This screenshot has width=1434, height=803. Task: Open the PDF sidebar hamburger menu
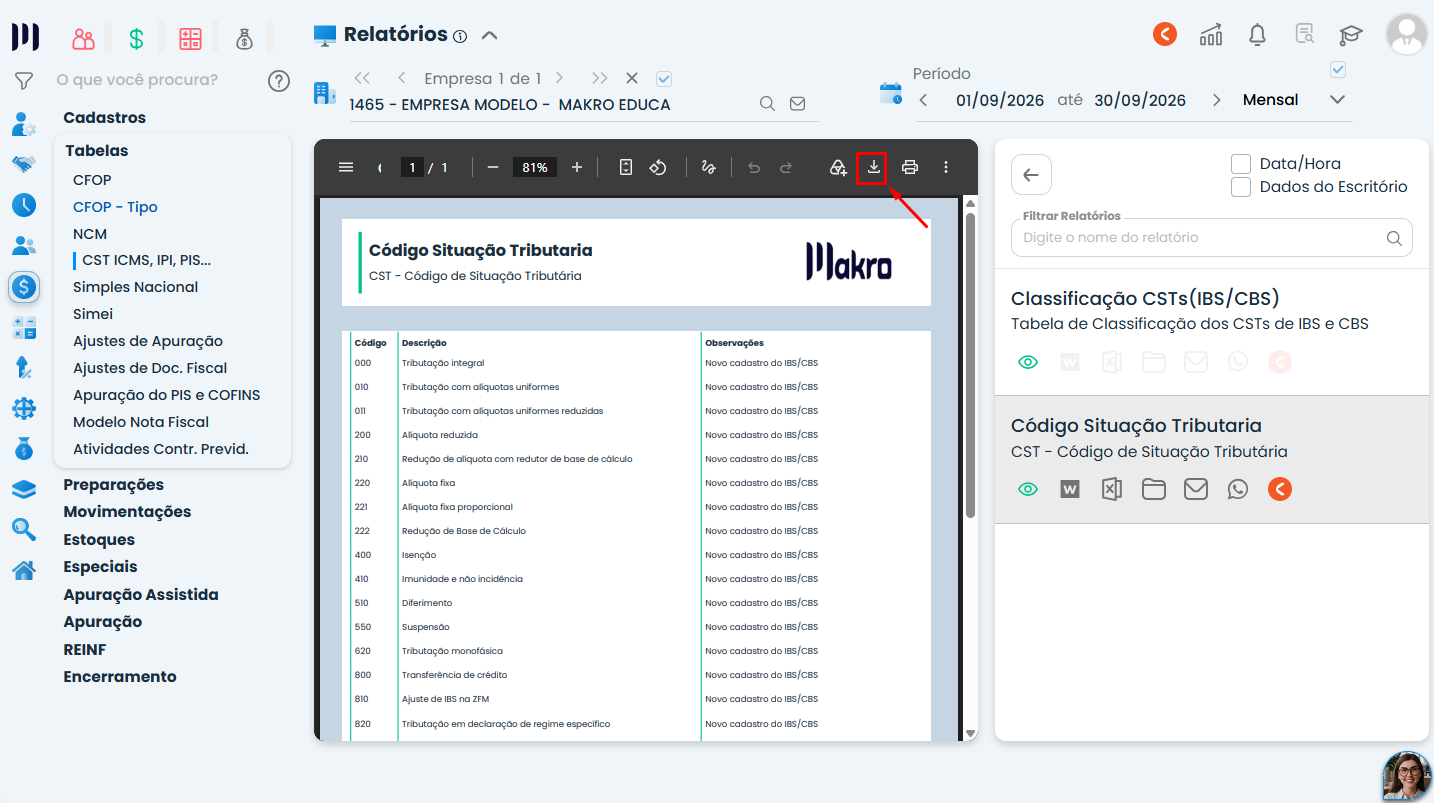pyautogui.click(x=346, y=168)
